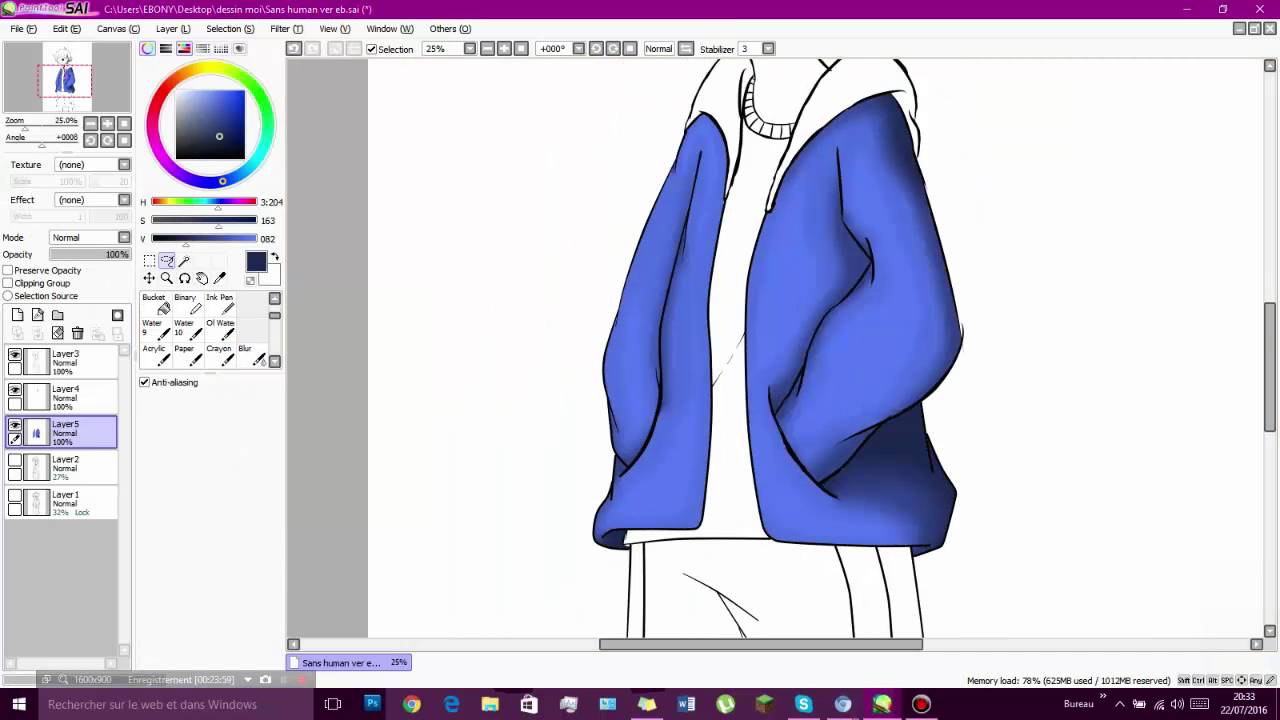Uncheck Anti-aliasing option
Image resolution: width=1280 pixels, height=720 pixels.
[145, 382]
